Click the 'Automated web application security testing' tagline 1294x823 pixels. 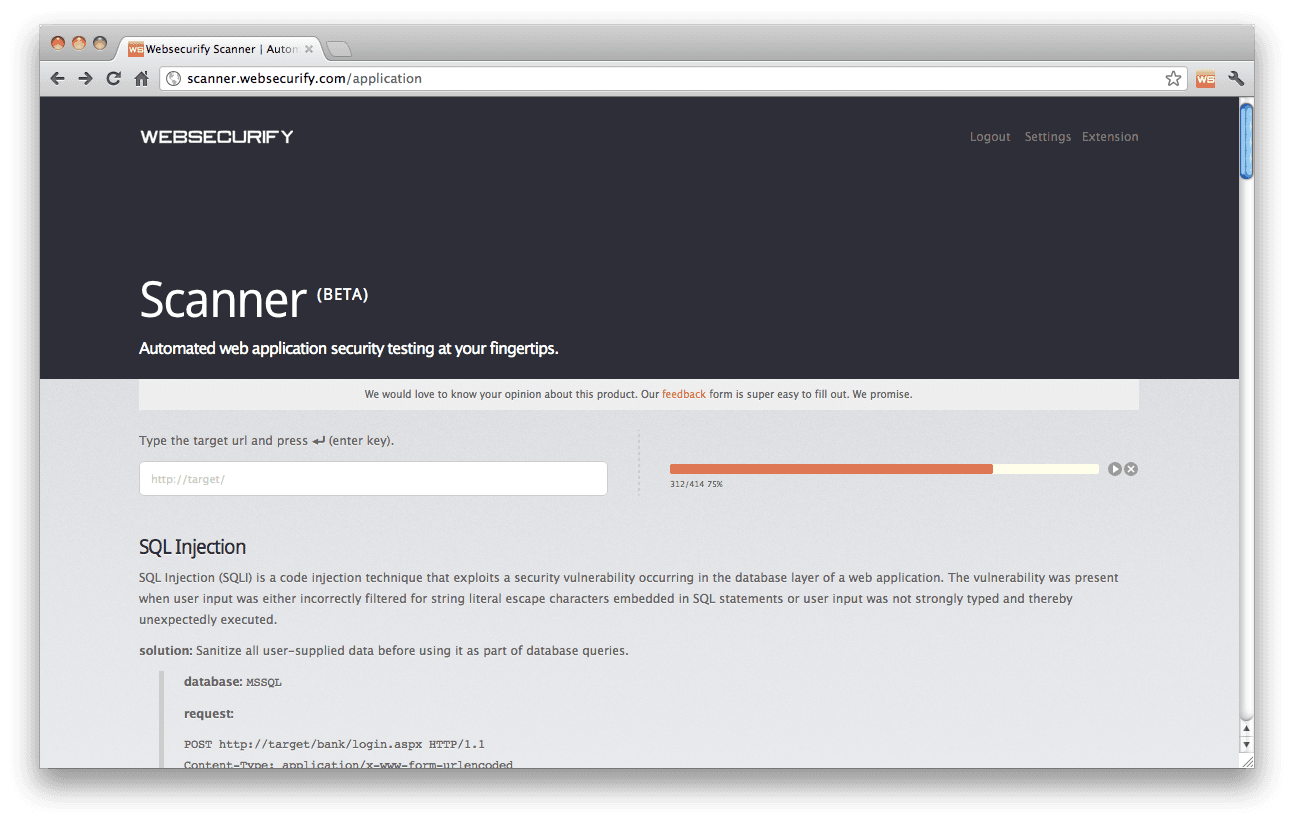[348, 349]
